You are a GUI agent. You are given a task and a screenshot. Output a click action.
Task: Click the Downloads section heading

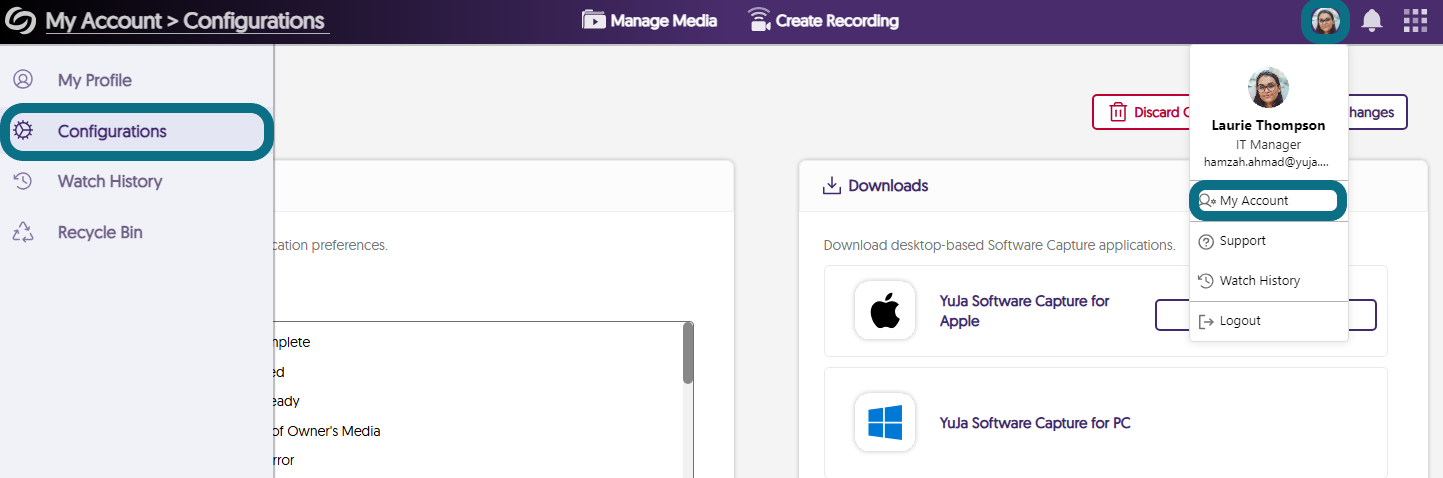coord(888,185)
